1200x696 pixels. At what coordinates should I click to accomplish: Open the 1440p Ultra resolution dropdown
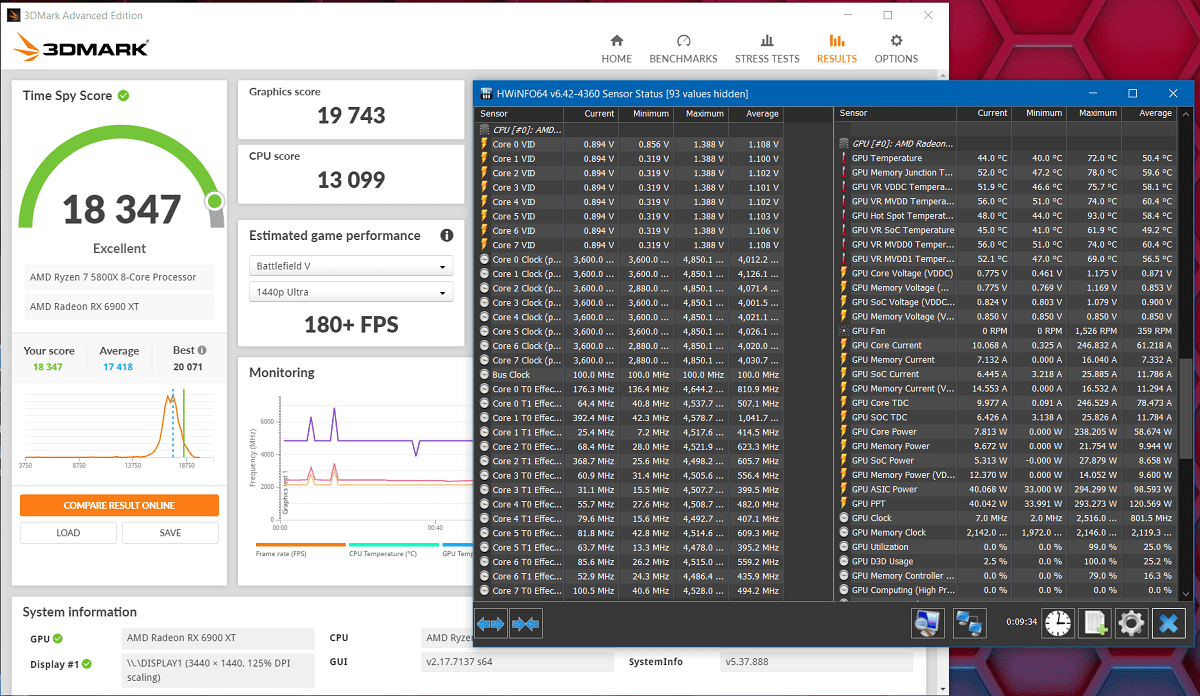coord(350,293)
